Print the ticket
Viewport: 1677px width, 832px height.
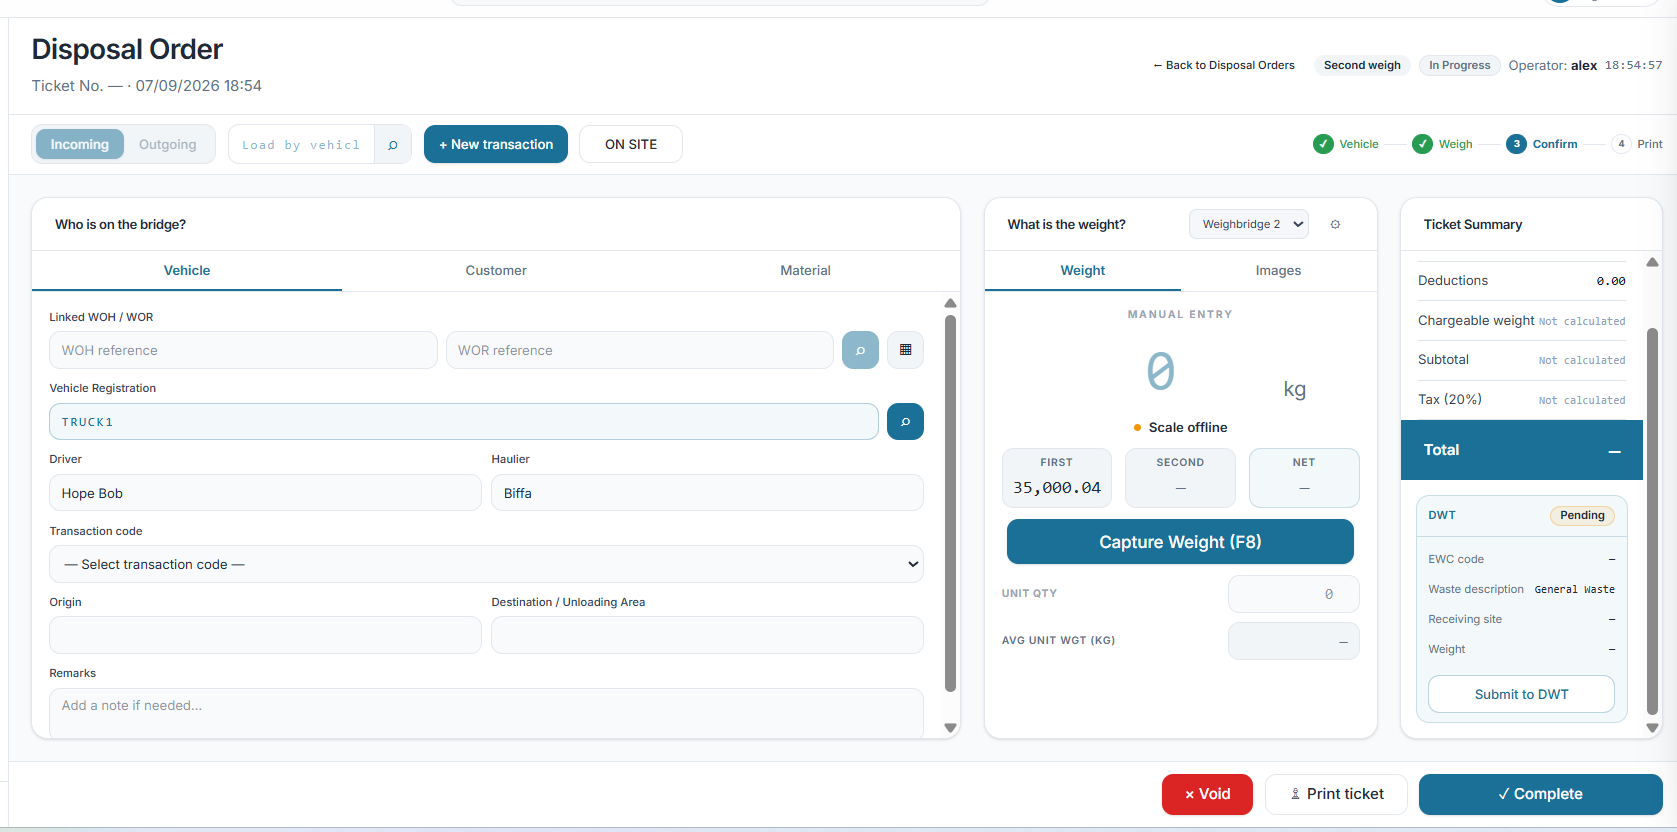click(x=1336, y=794)
